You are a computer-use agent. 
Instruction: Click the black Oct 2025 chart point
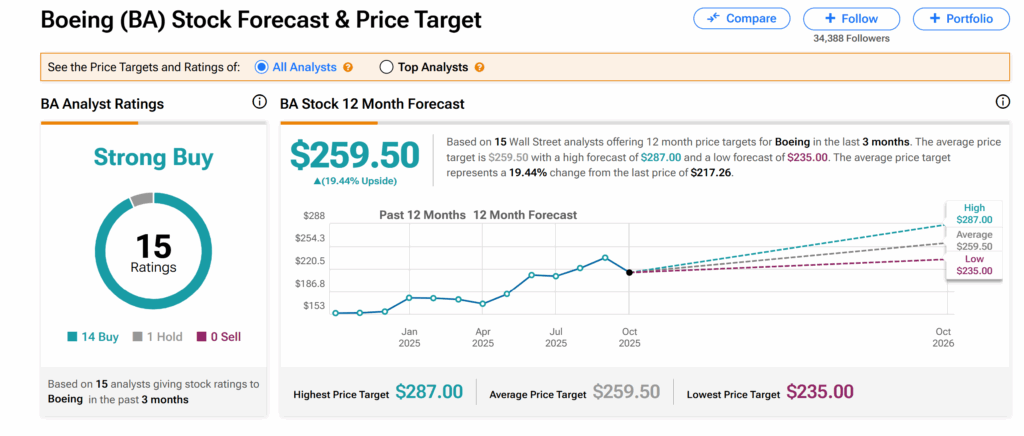[x=629, y=272]
